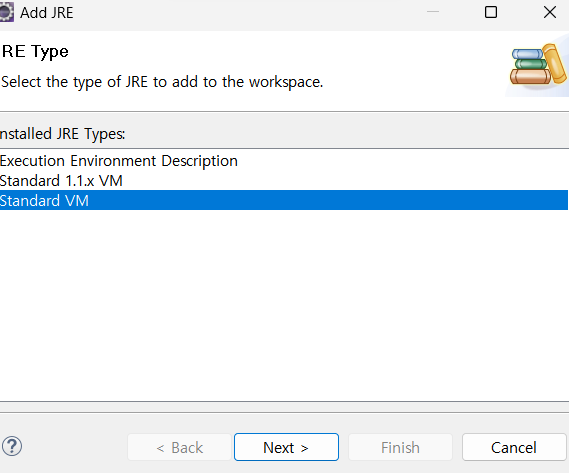This screenshot has width=569, height=473.
Task: Click the disabled Finish button
Action: coord(400,447)
